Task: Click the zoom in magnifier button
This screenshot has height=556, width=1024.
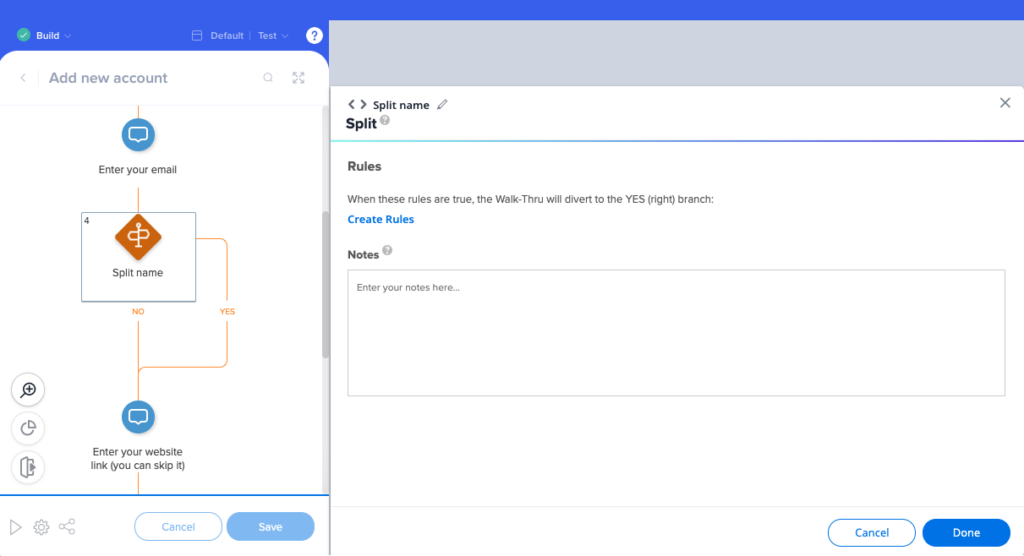Action: coord(28,390)
